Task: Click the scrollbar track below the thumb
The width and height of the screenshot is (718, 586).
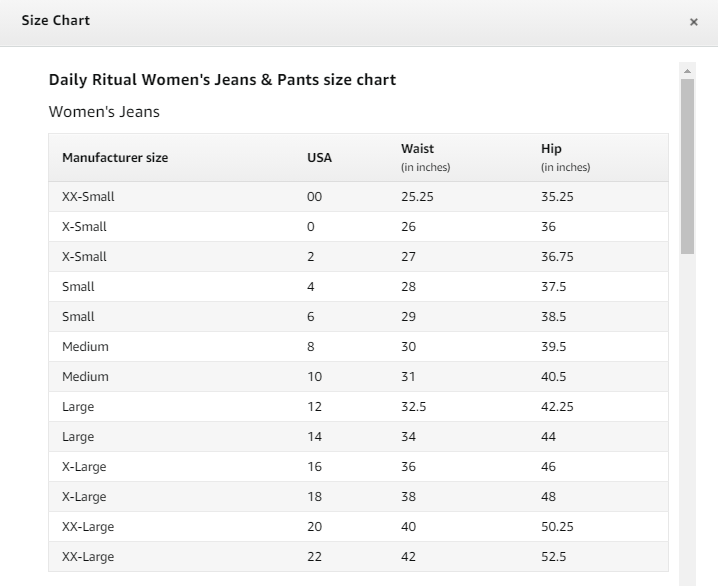Action: click(x=687, y=419)
